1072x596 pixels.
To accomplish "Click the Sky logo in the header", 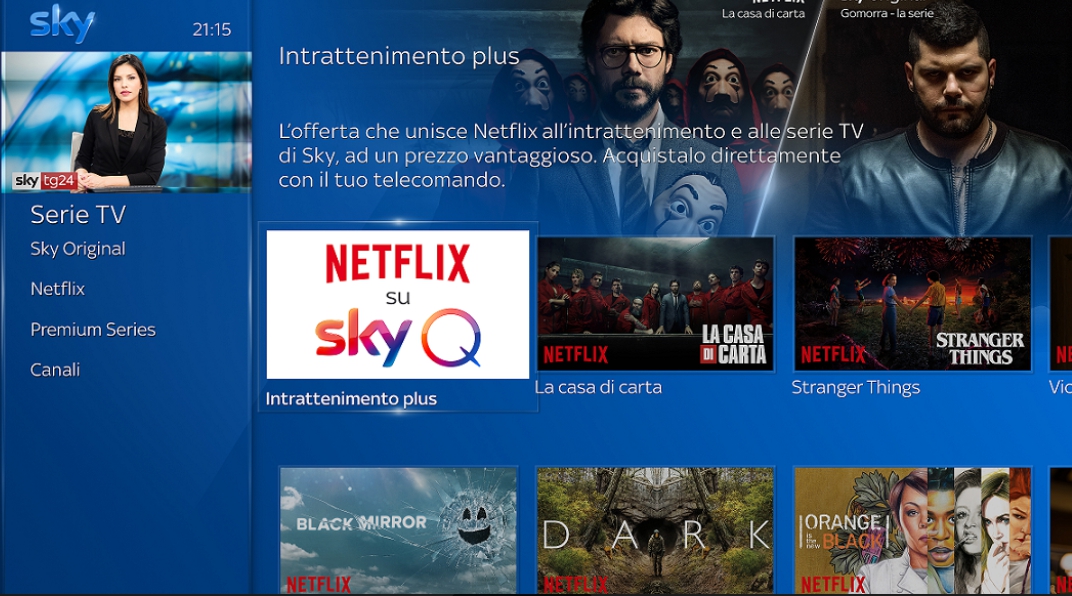I will click(62, 25).
